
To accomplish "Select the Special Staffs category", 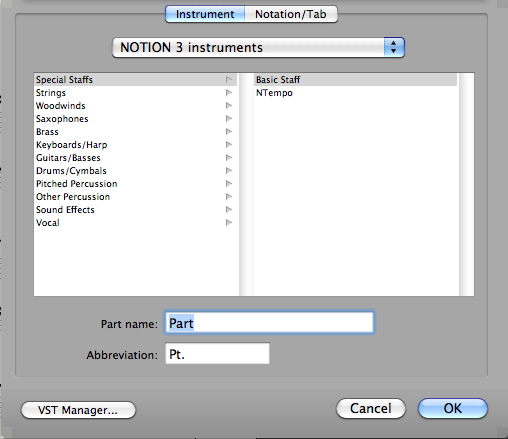I will [135, 80].
